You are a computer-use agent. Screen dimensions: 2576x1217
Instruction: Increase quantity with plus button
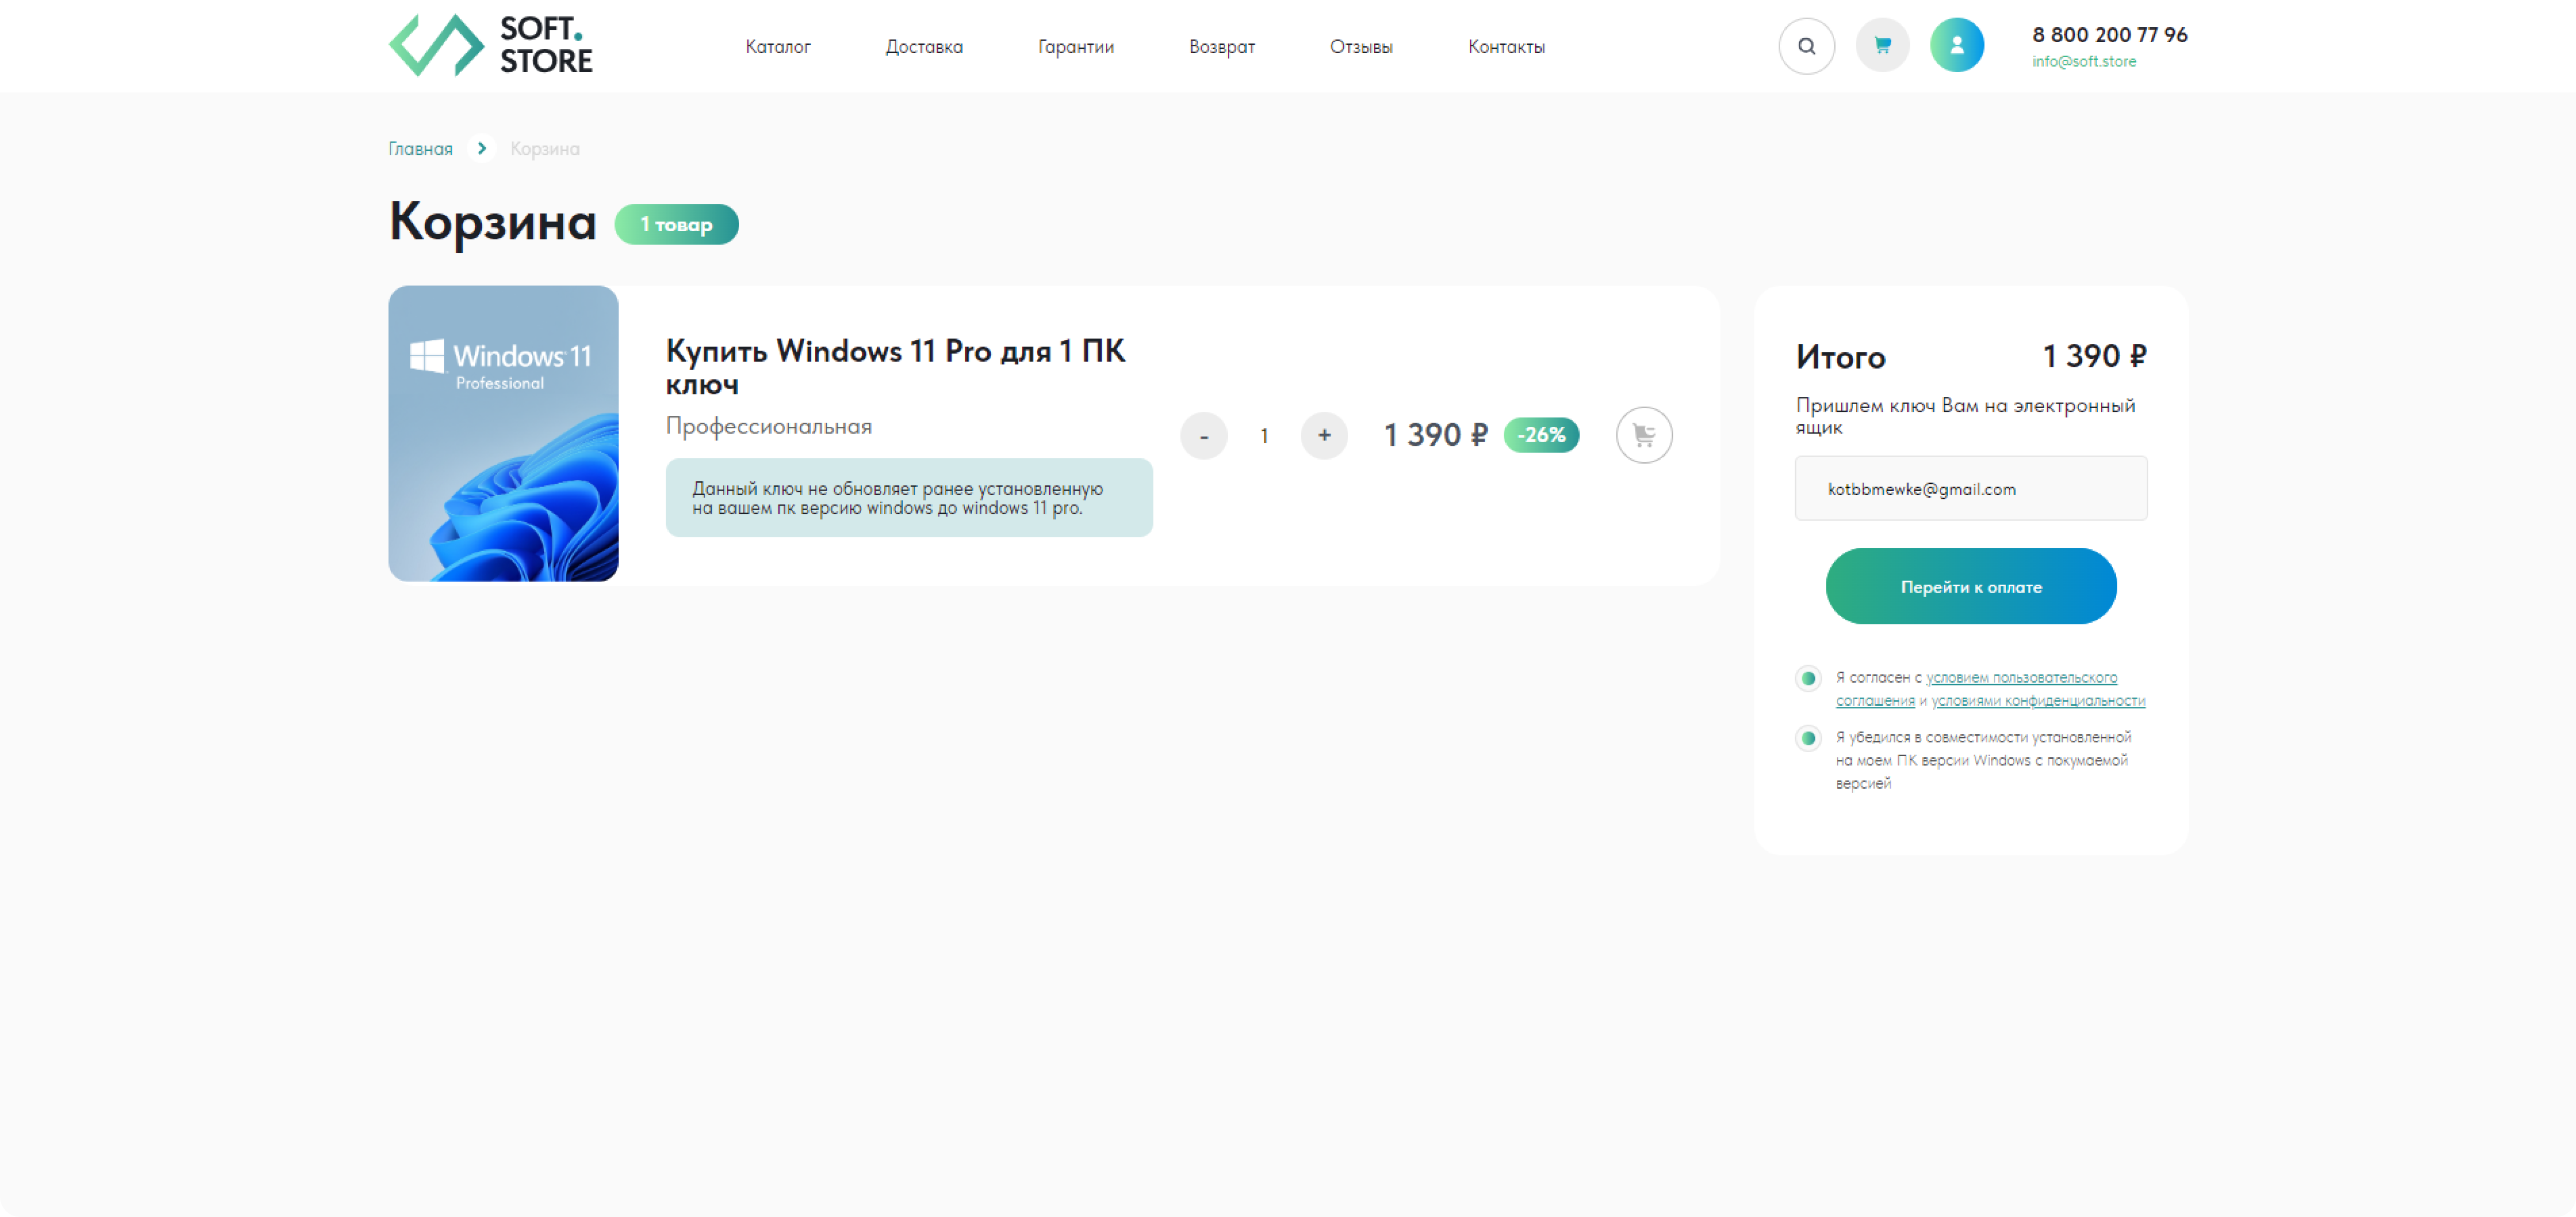(1324, 436)
